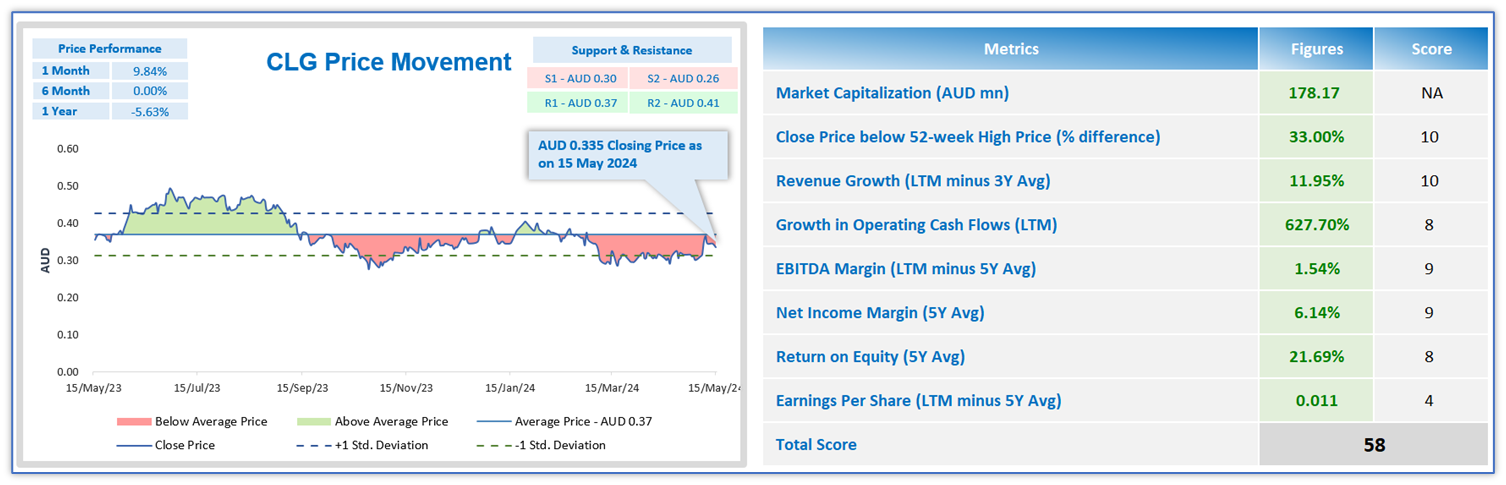Screen dimensions: 1506x485
Task: Click the vertical AUD axis title
Action: point(44,260)
